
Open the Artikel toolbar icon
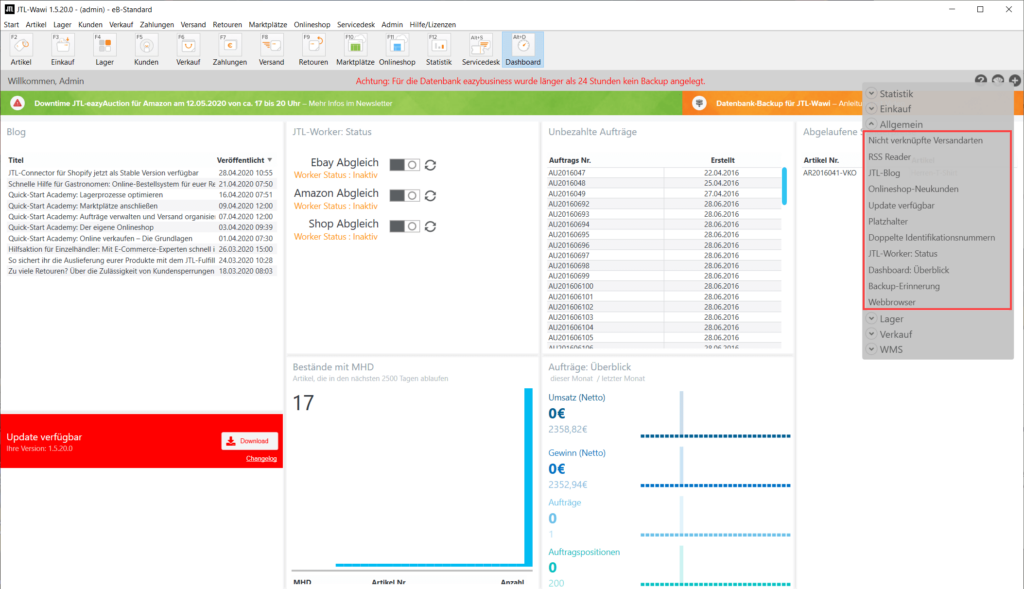tap(21, 48)
